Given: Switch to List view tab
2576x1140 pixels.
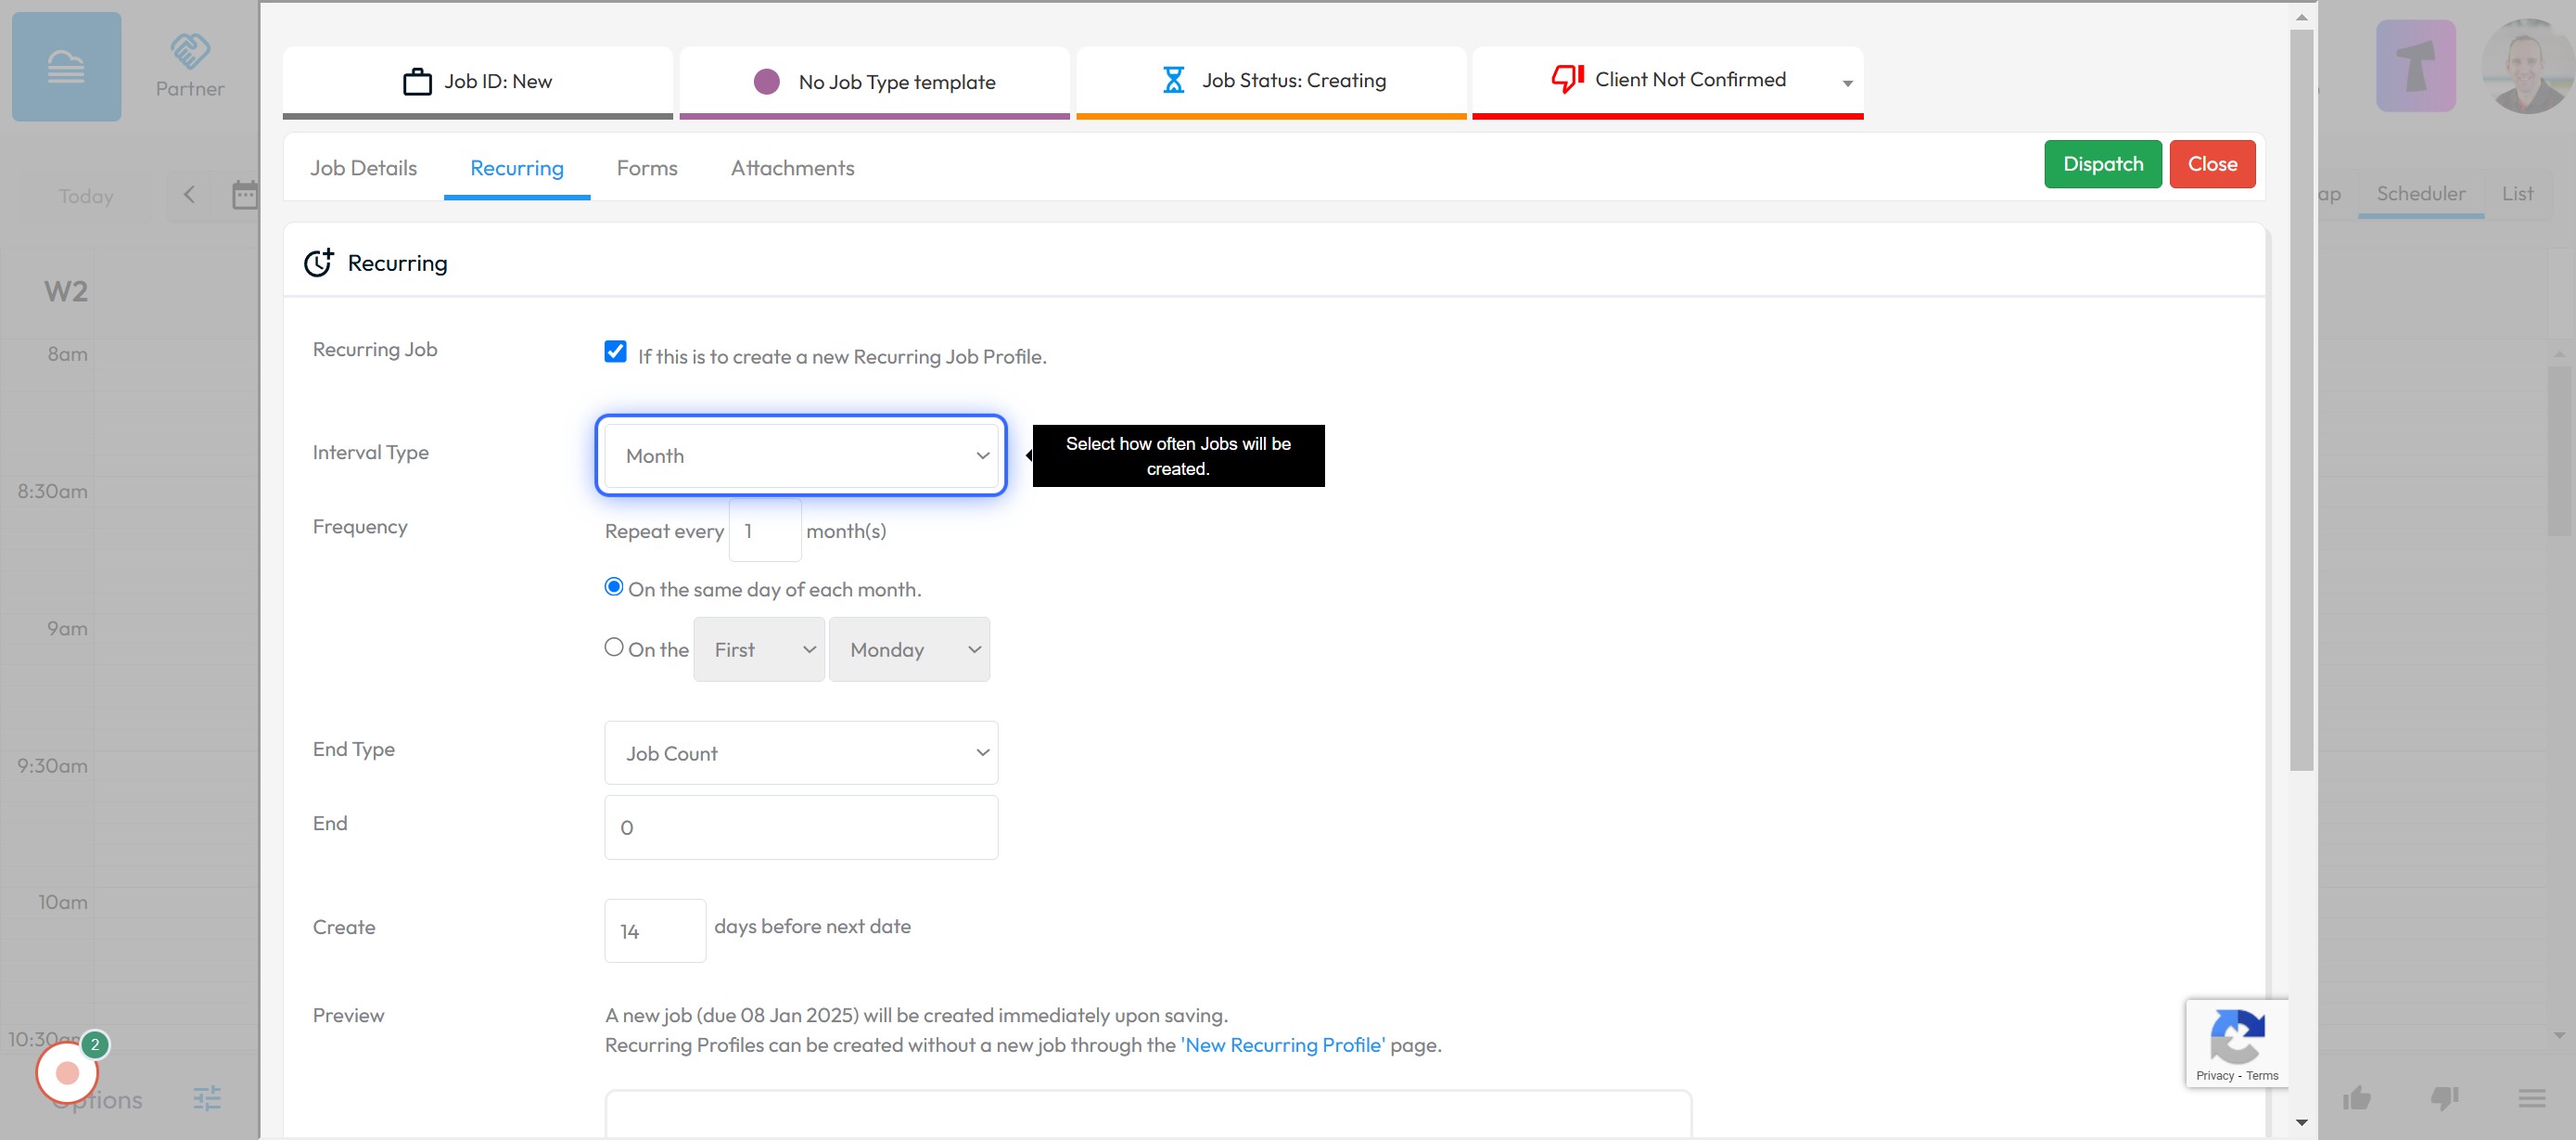Looking at the screenshot, I should click(2517, 193).
